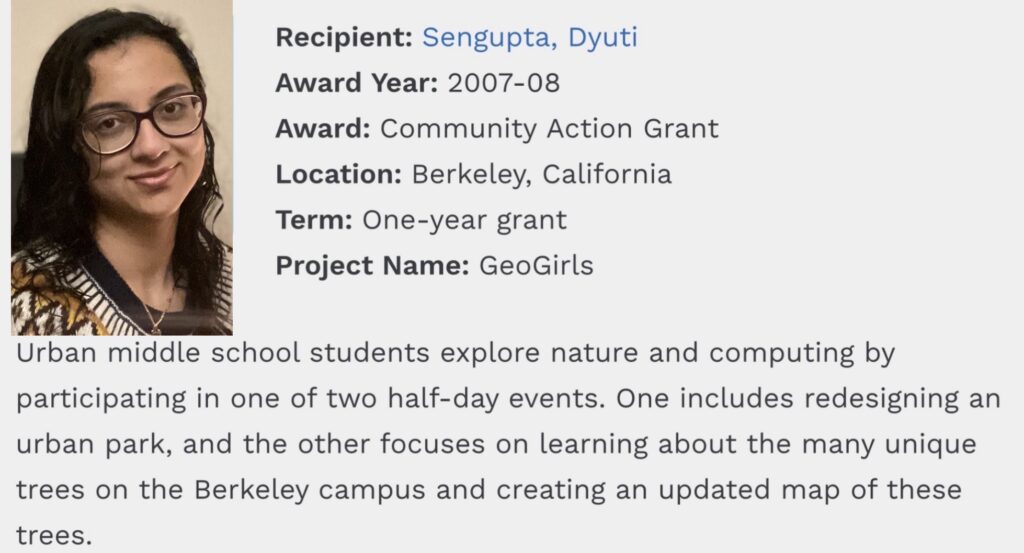Click the One-year grant term value
The width and height of the screenshot is (1024, 553).
(x=464, y=220)
